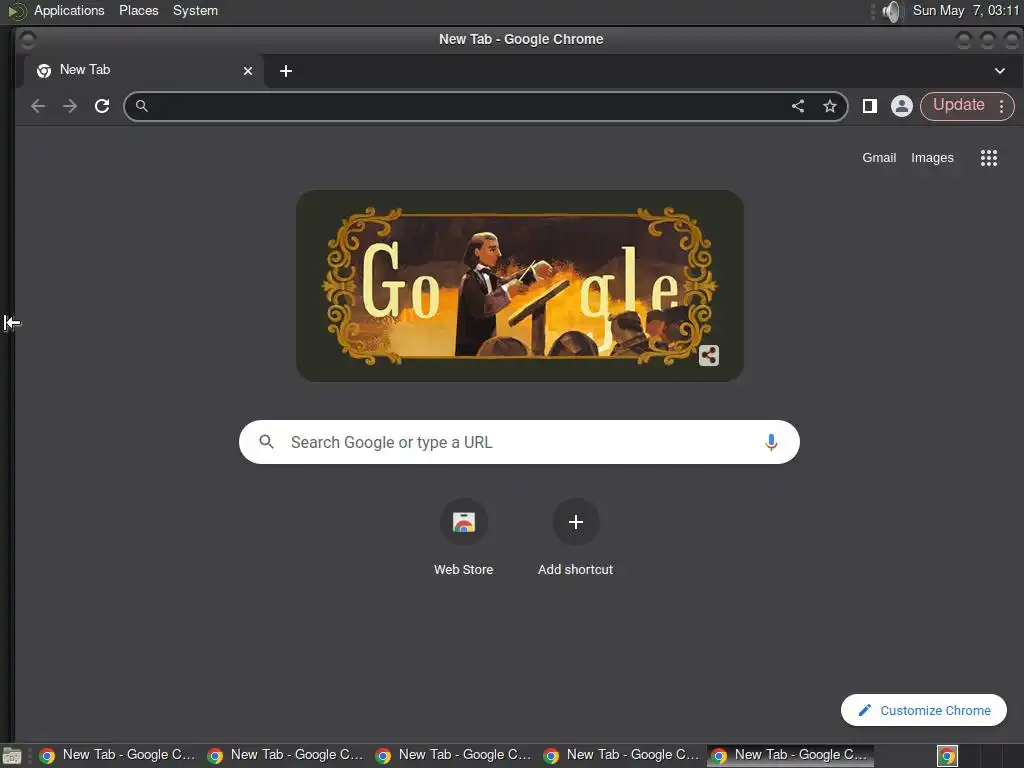Image resolution: width=1024 pixels, height=768 pixels.
Task: Reload the page
Action: pyautogui.click(x=102, y=106)
